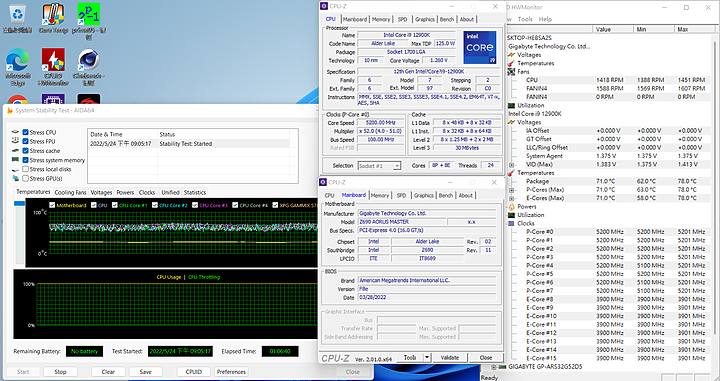
Task: Toggle the CPU Core #1 graph checkbox
Action: (115, 205)
